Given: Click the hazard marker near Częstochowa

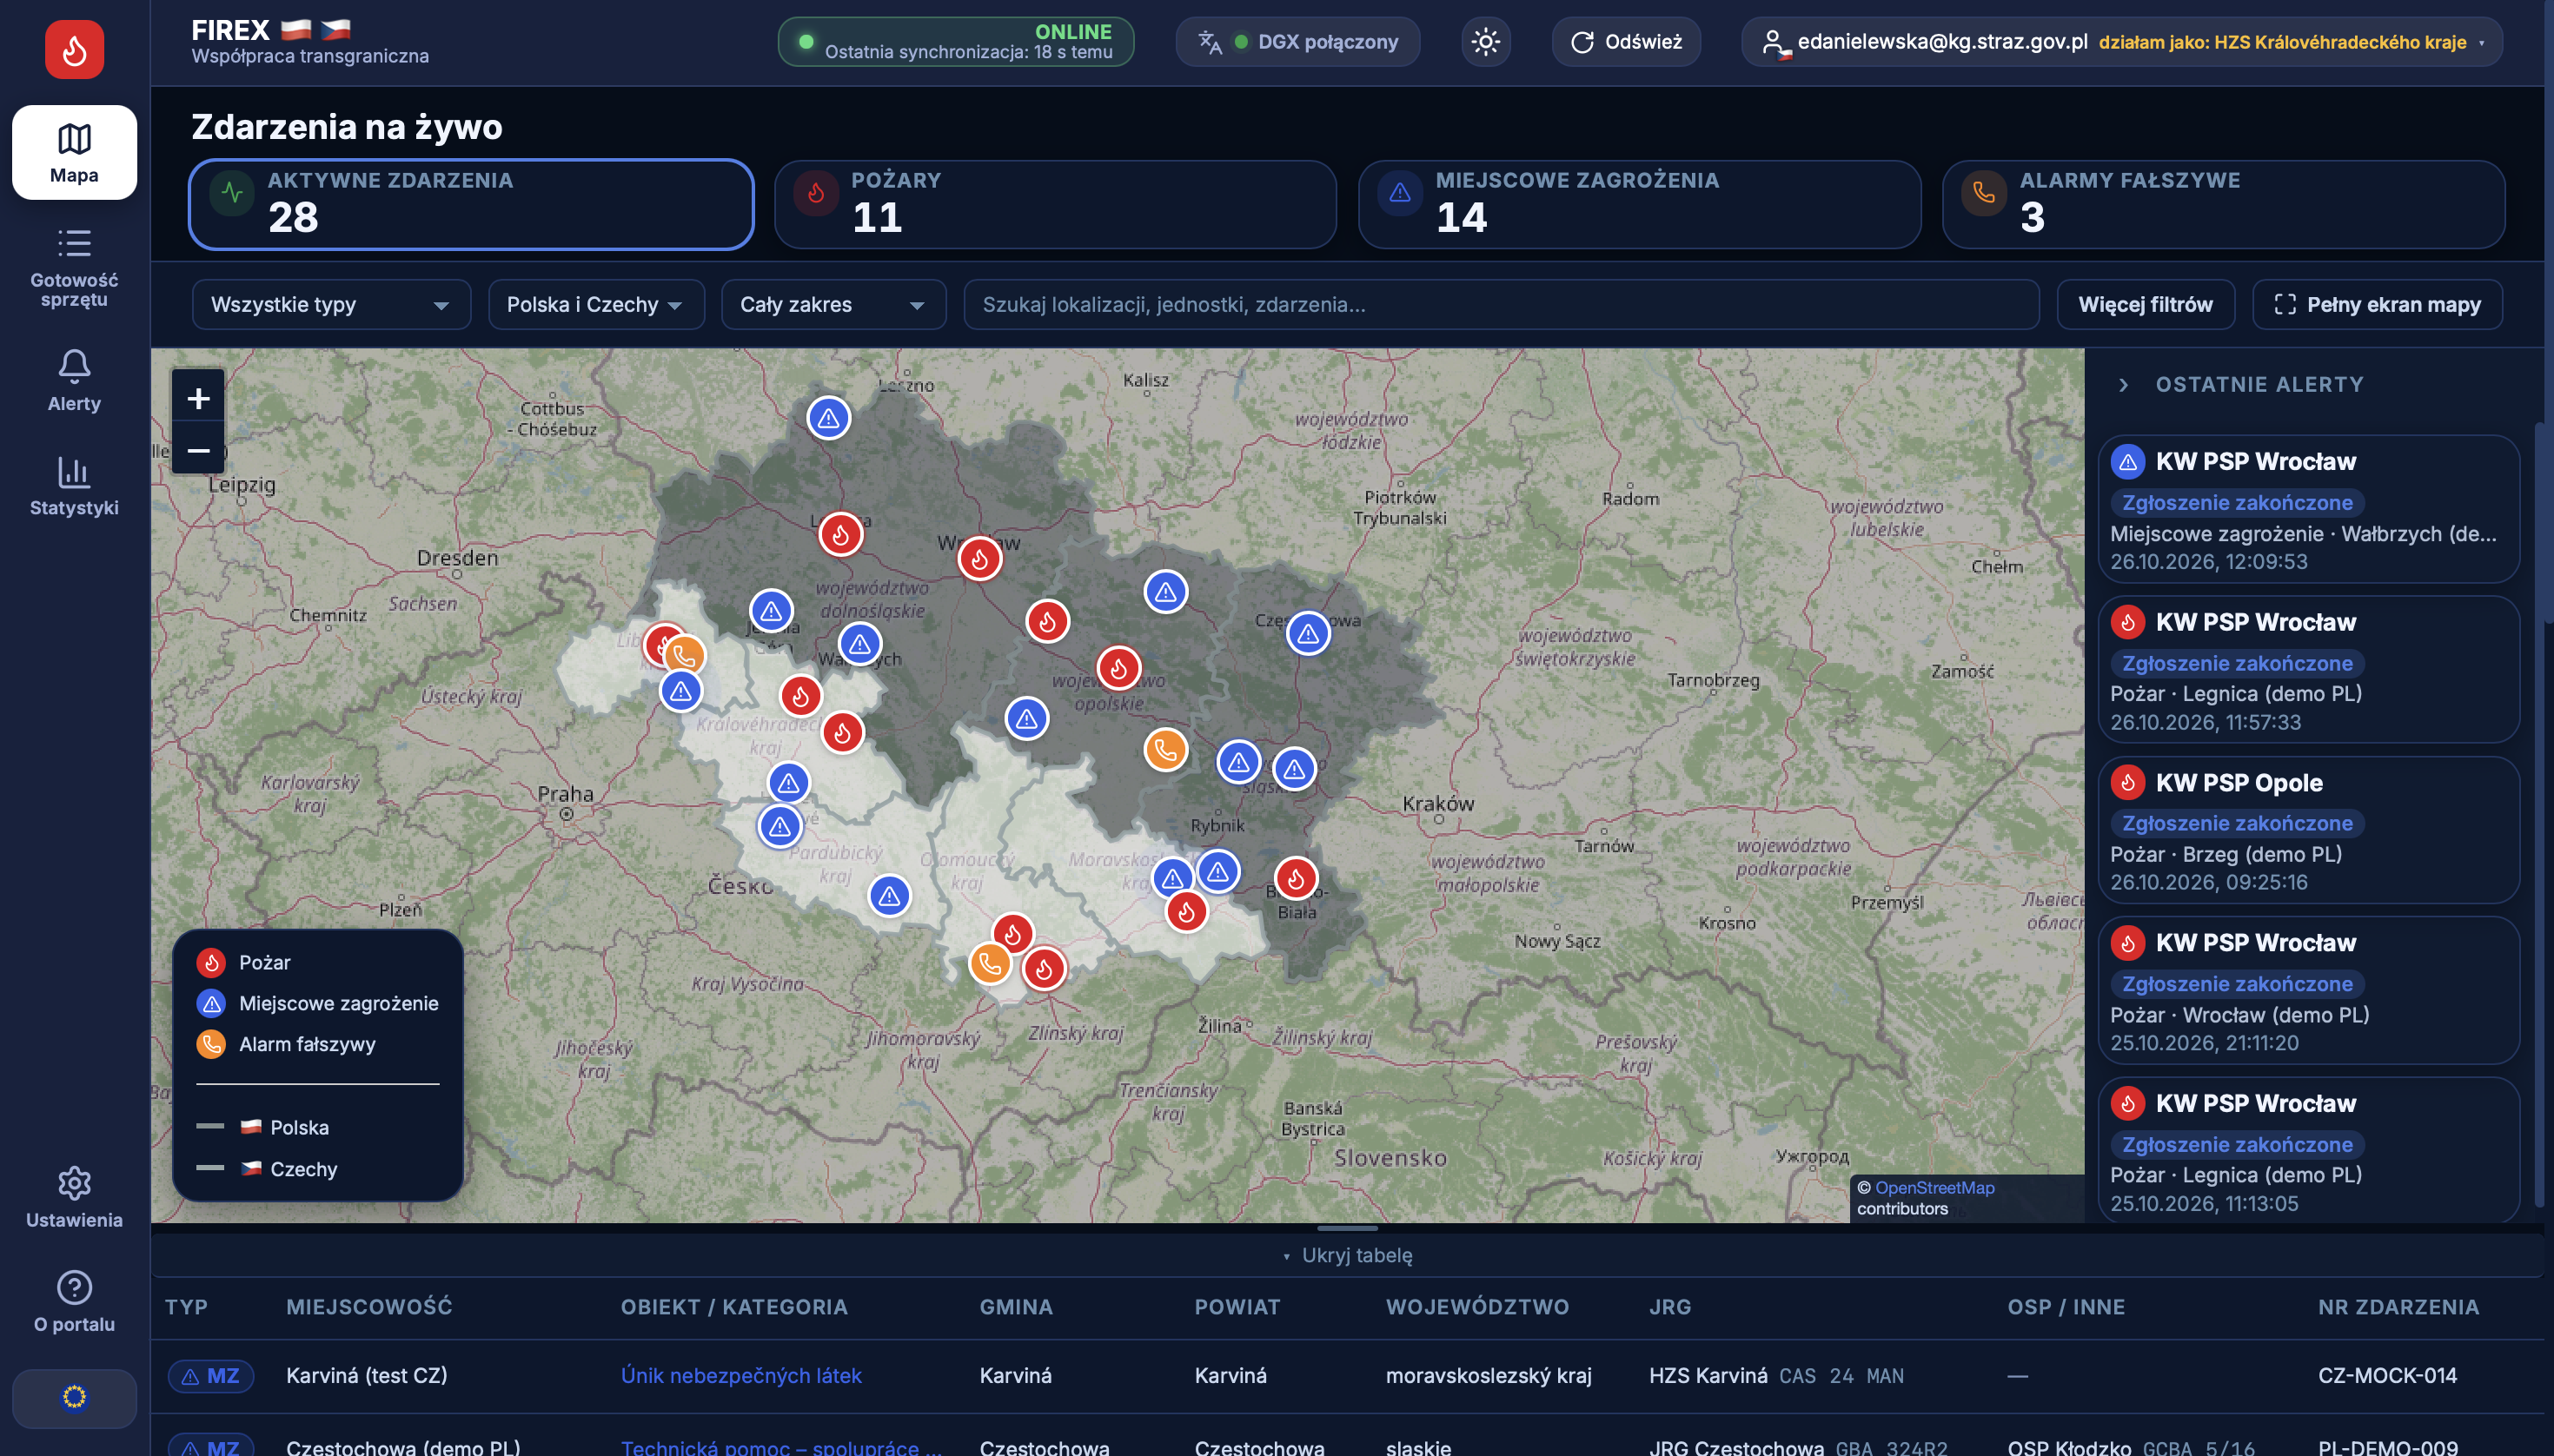Looking at the screenshot, I should coord(1308,633).
